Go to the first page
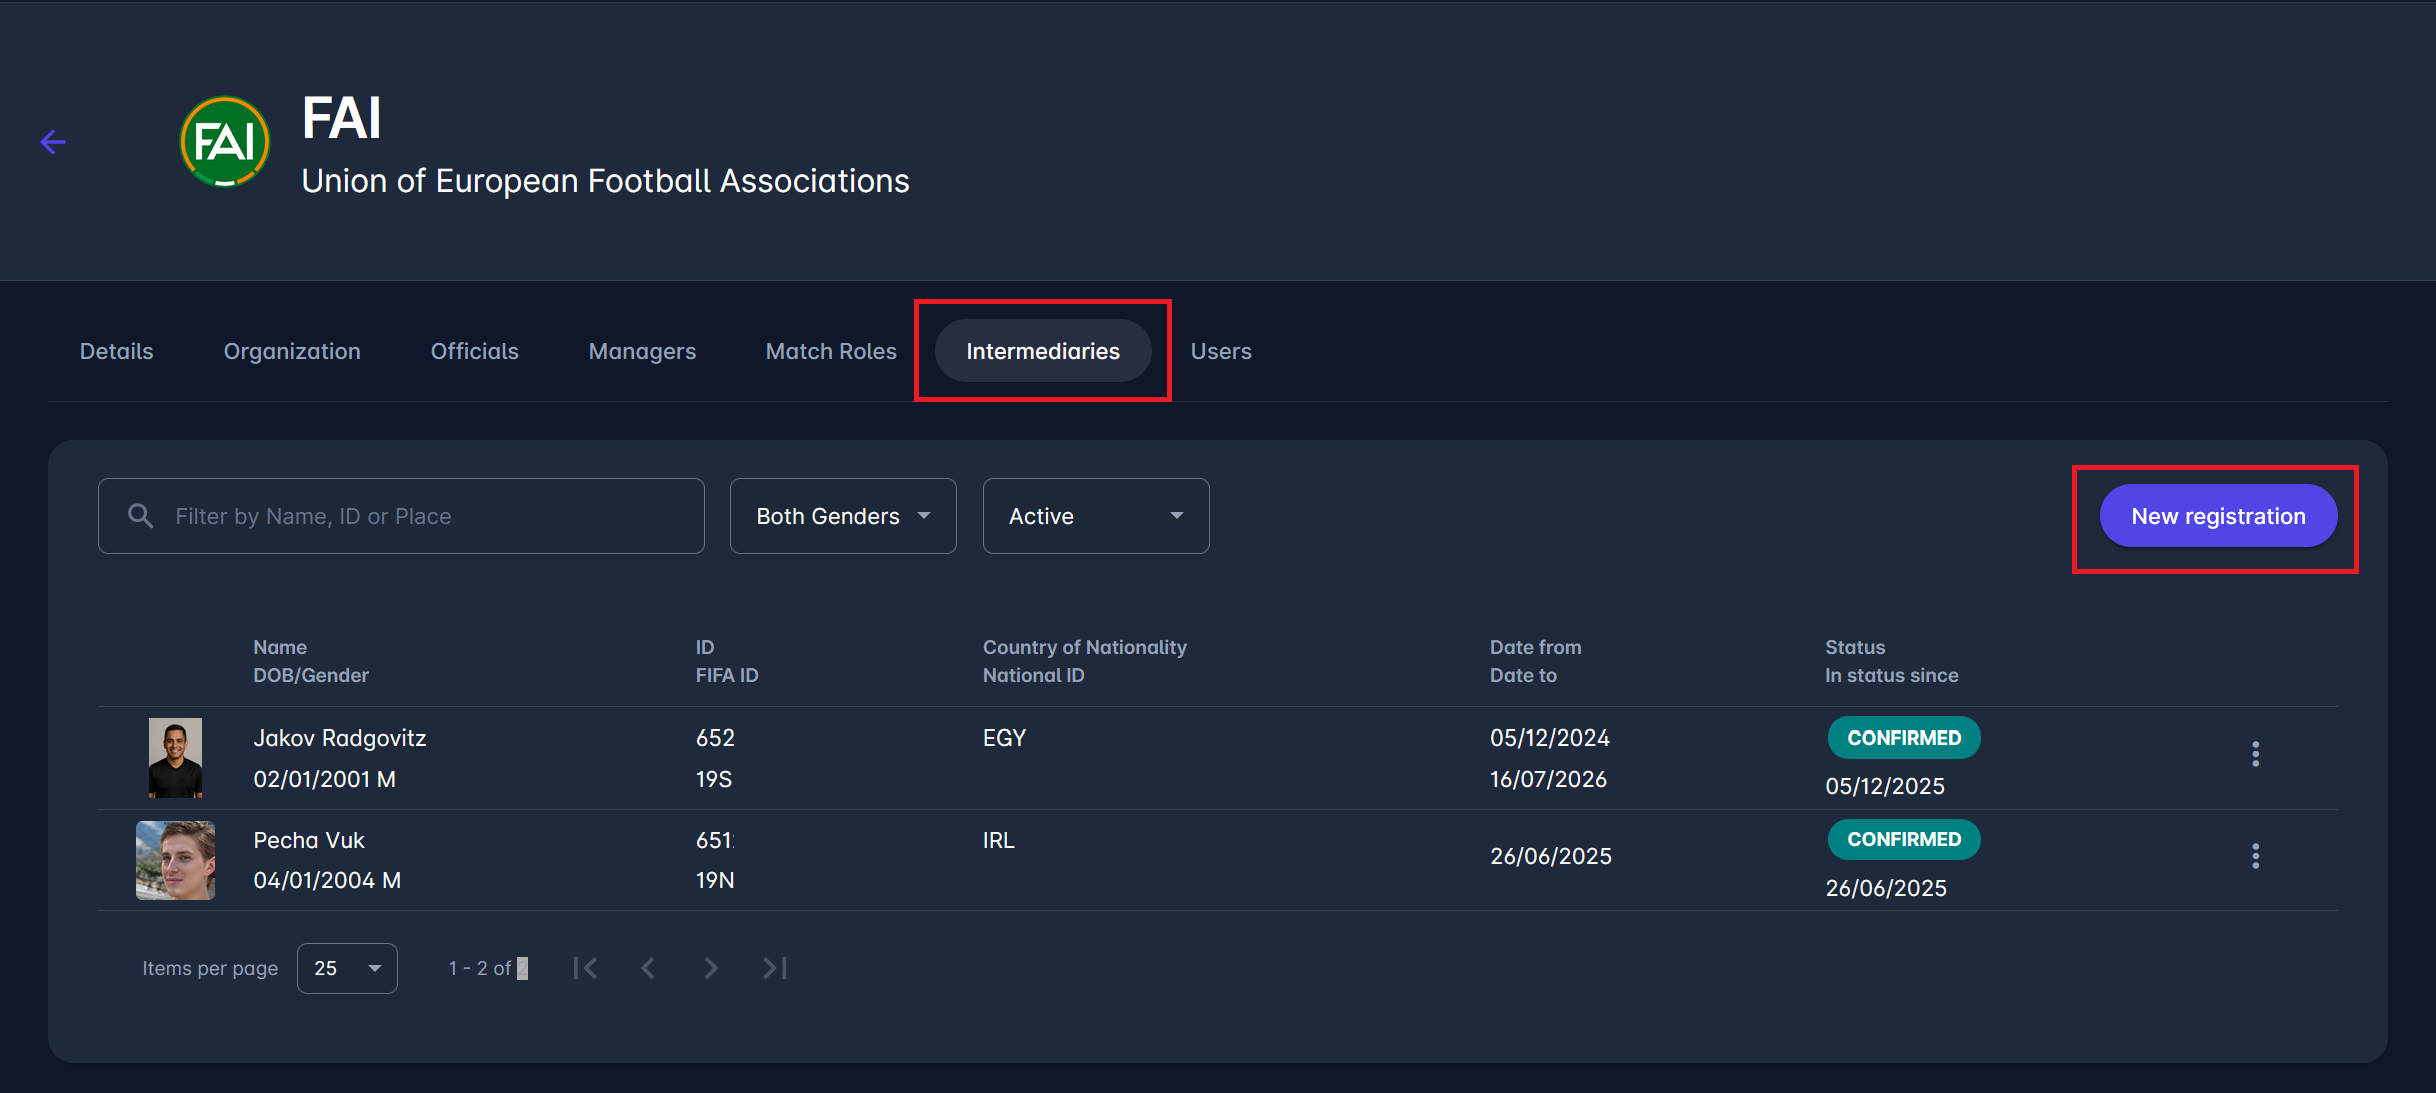 (586, 968)
